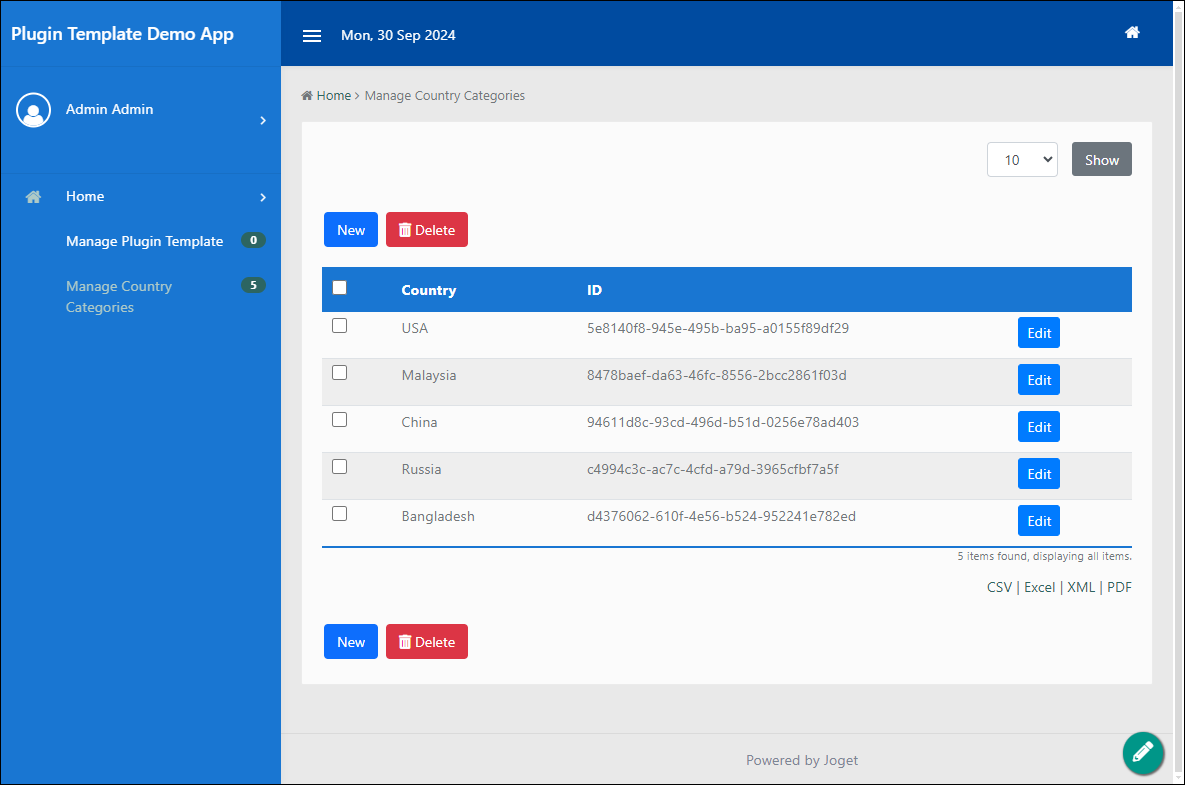
Task: Edit the Malaysia row
Action: 1038,380
